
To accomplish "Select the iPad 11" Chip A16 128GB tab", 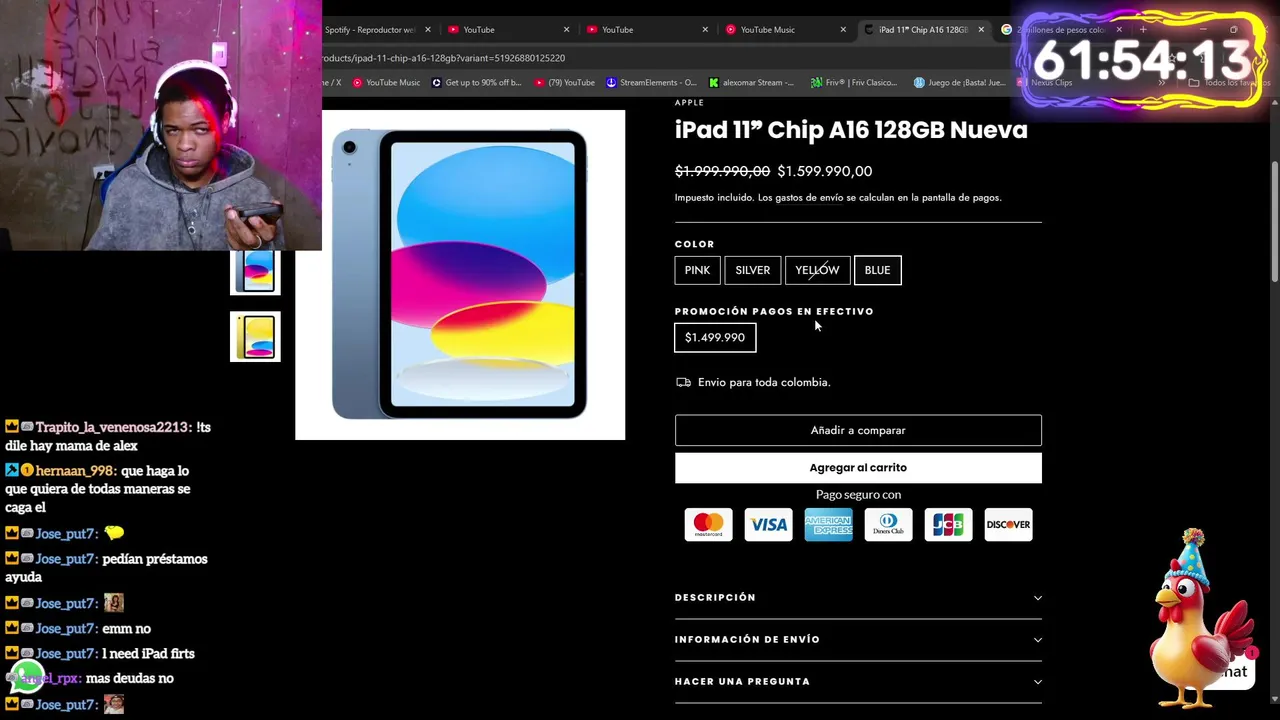I will pyautogui.click(x=922, y=30).
